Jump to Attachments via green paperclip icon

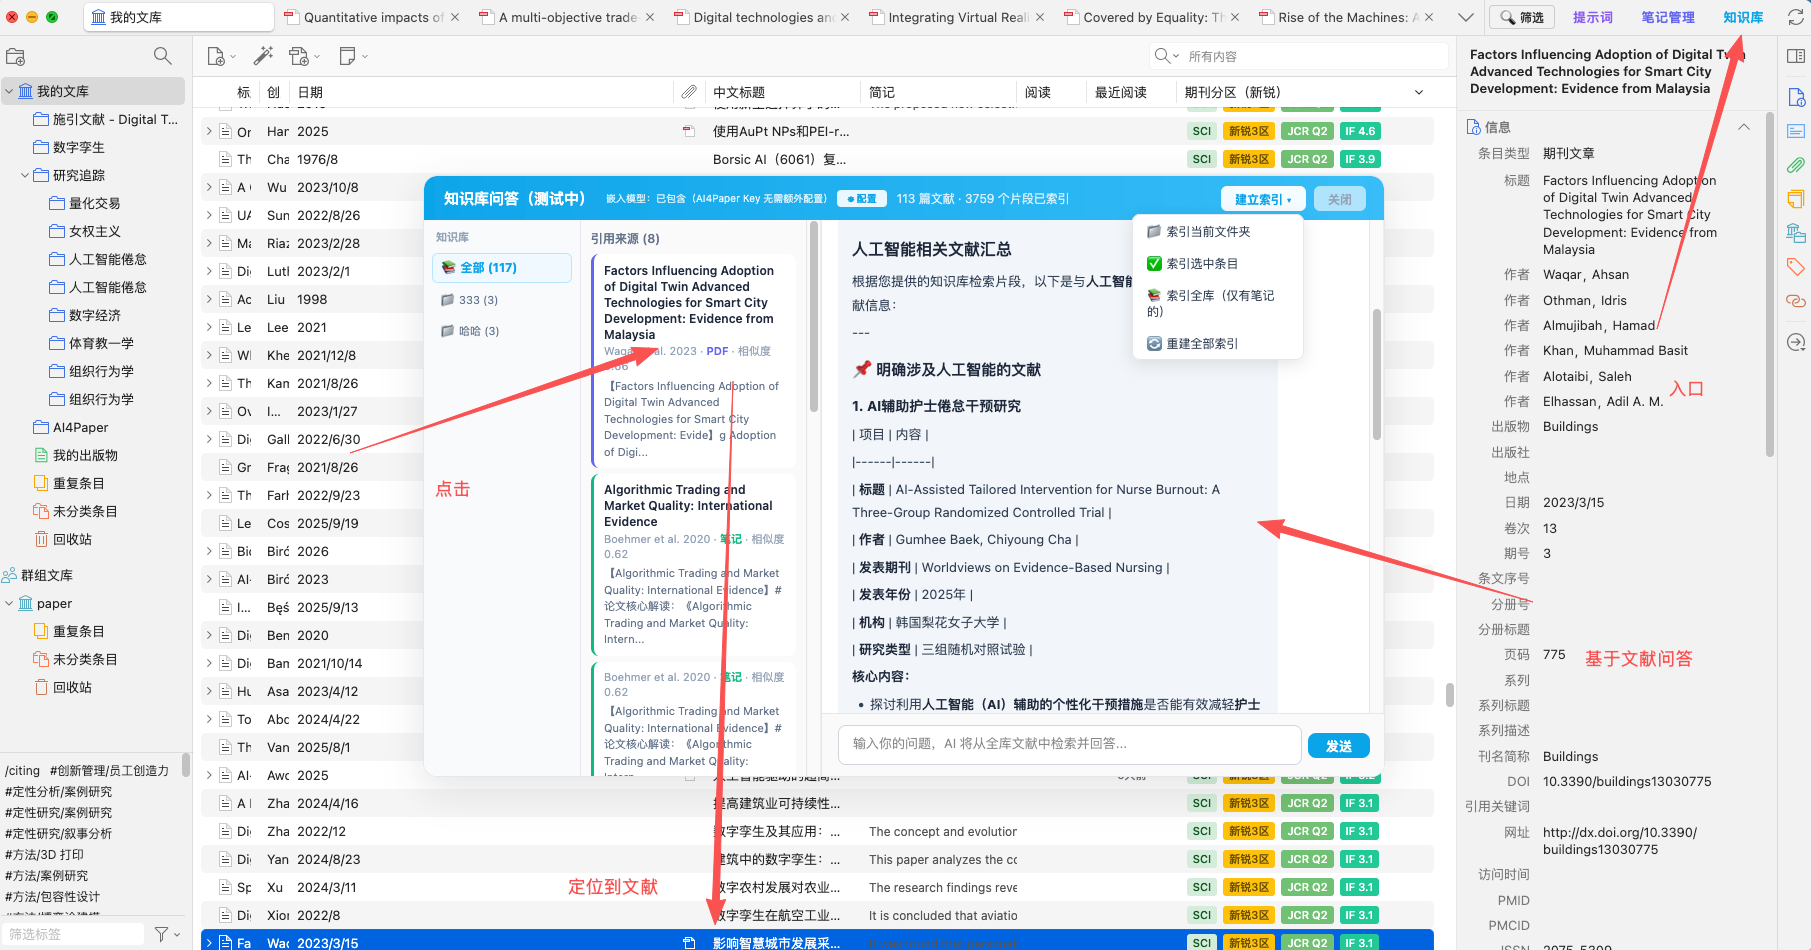tap(1796, 165)
